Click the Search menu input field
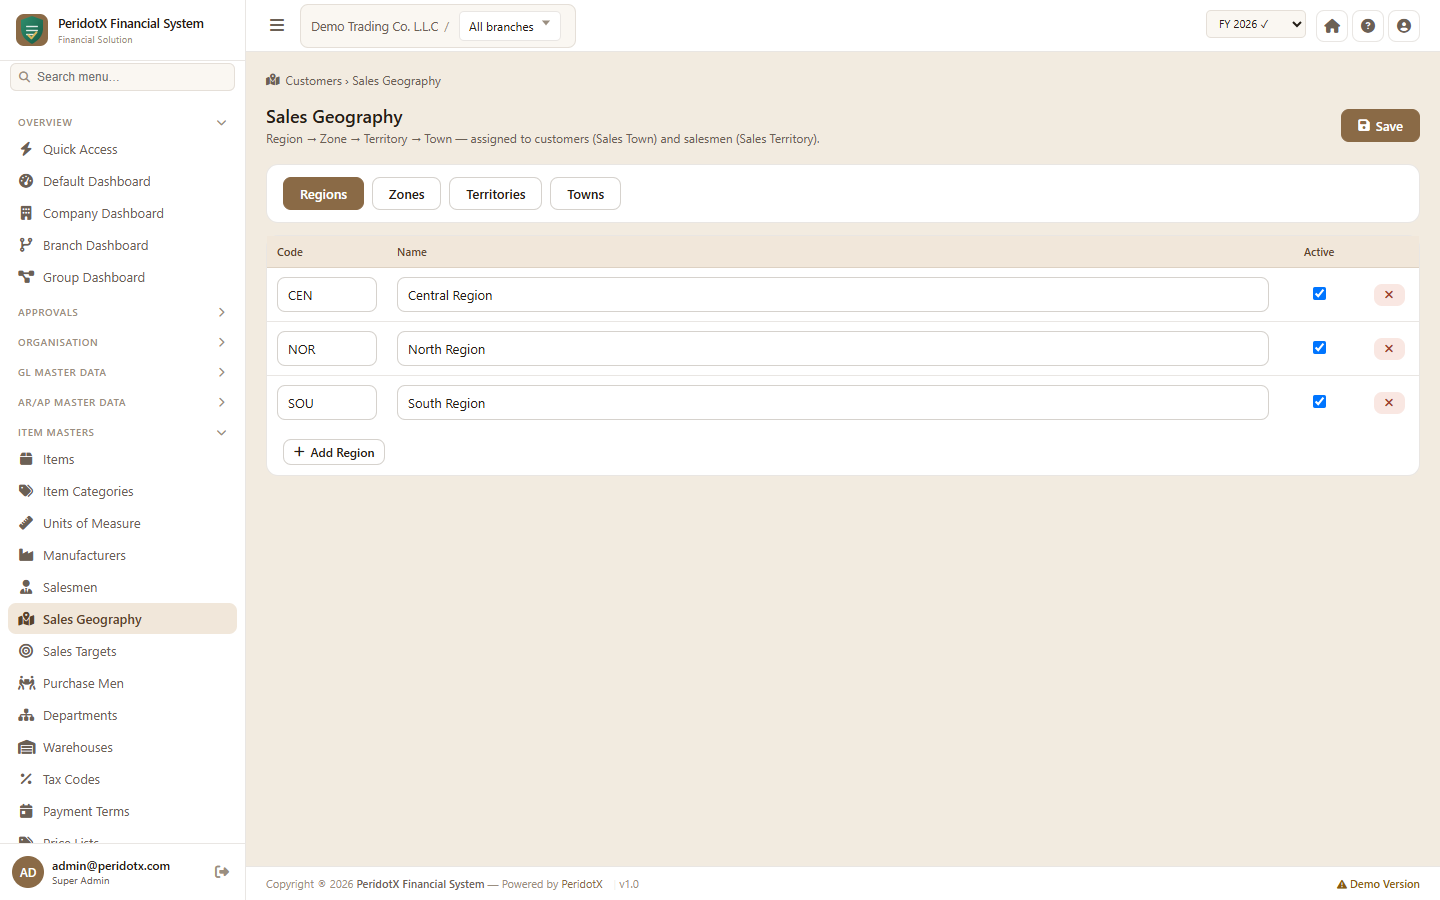Screen dimensions: 1440x900 [122, 77]
